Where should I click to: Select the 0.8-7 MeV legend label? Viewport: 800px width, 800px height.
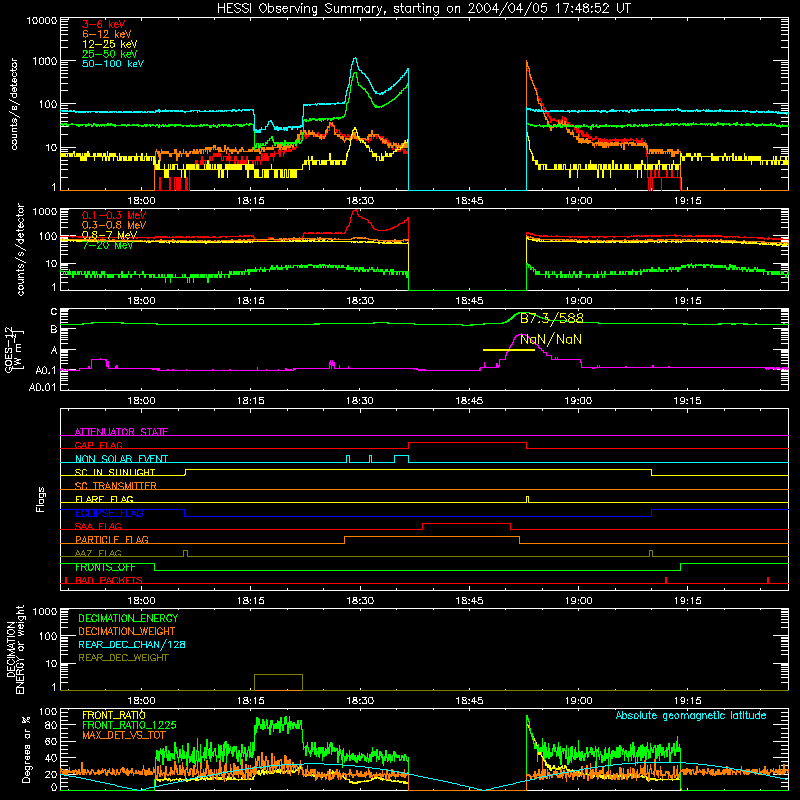(x=110, y=235)
